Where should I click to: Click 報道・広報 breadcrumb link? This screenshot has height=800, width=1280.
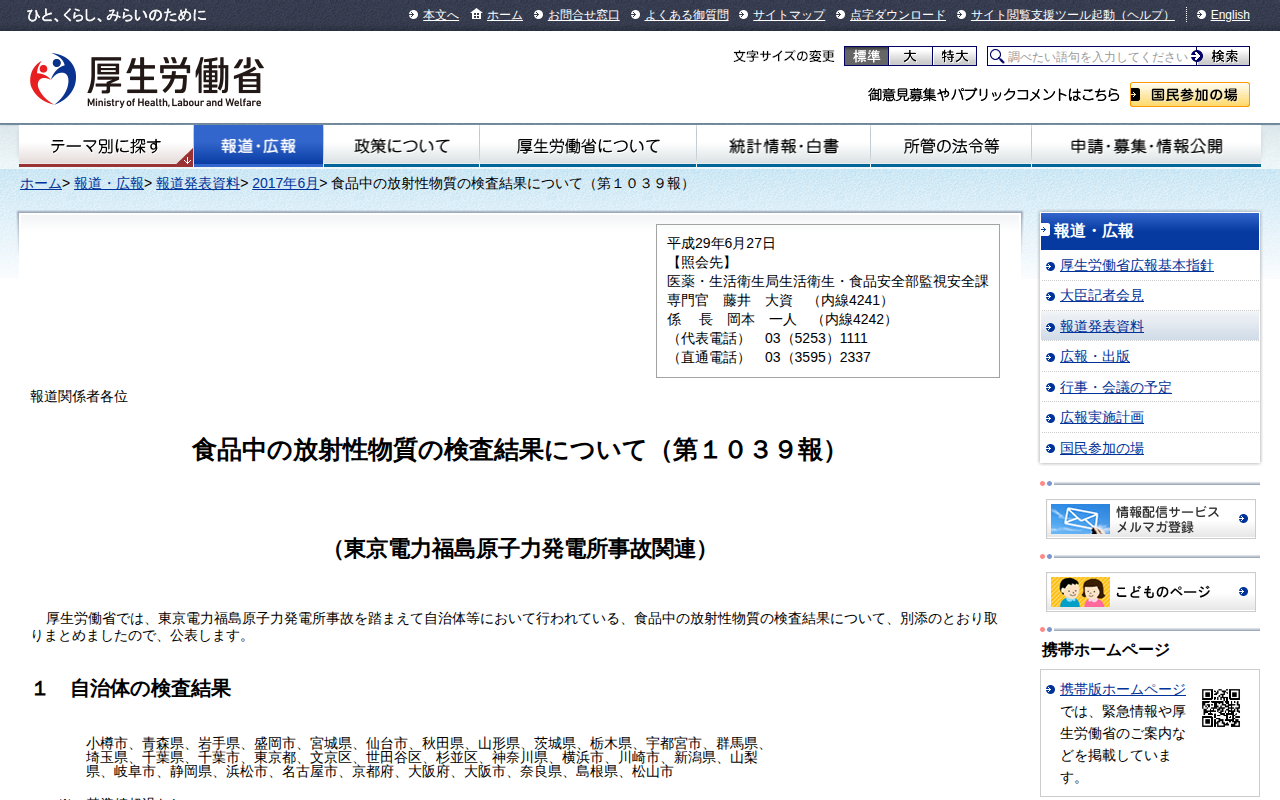pos(109,184)
